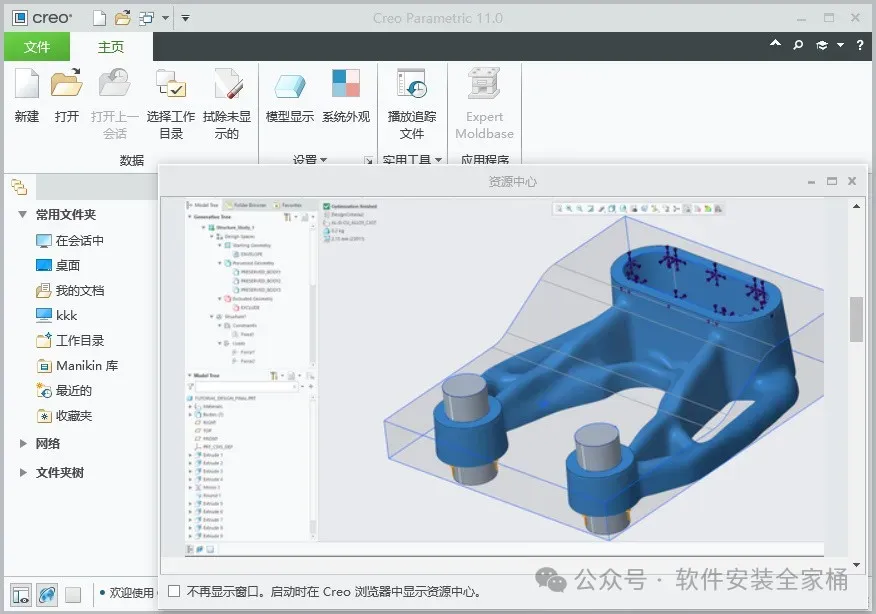Select the folder browser tab icon in navigator
This screenshot has width=876, height=614.
point(19,187)
